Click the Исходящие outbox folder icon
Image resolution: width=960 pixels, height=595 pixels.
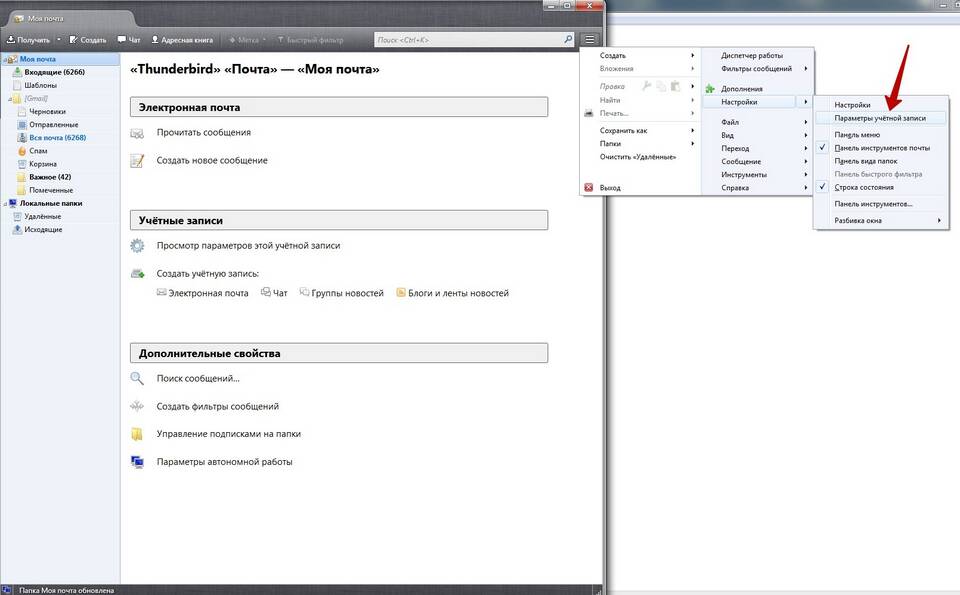(18, 230)
